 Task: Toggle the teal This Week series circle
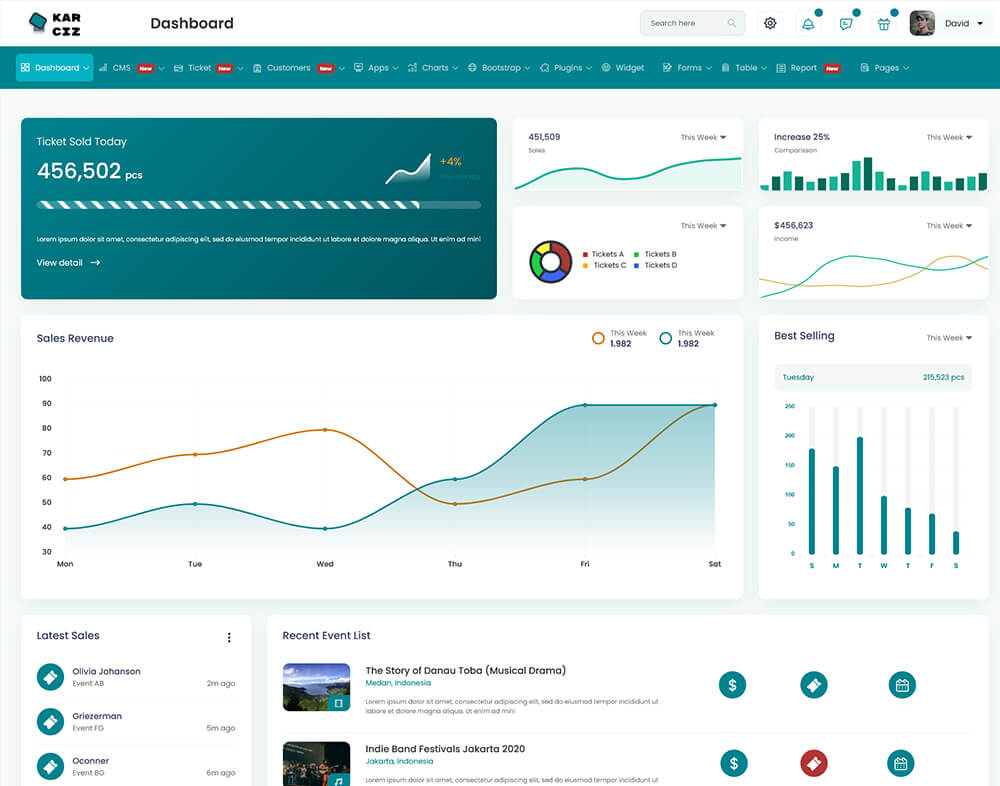point(666,338)
